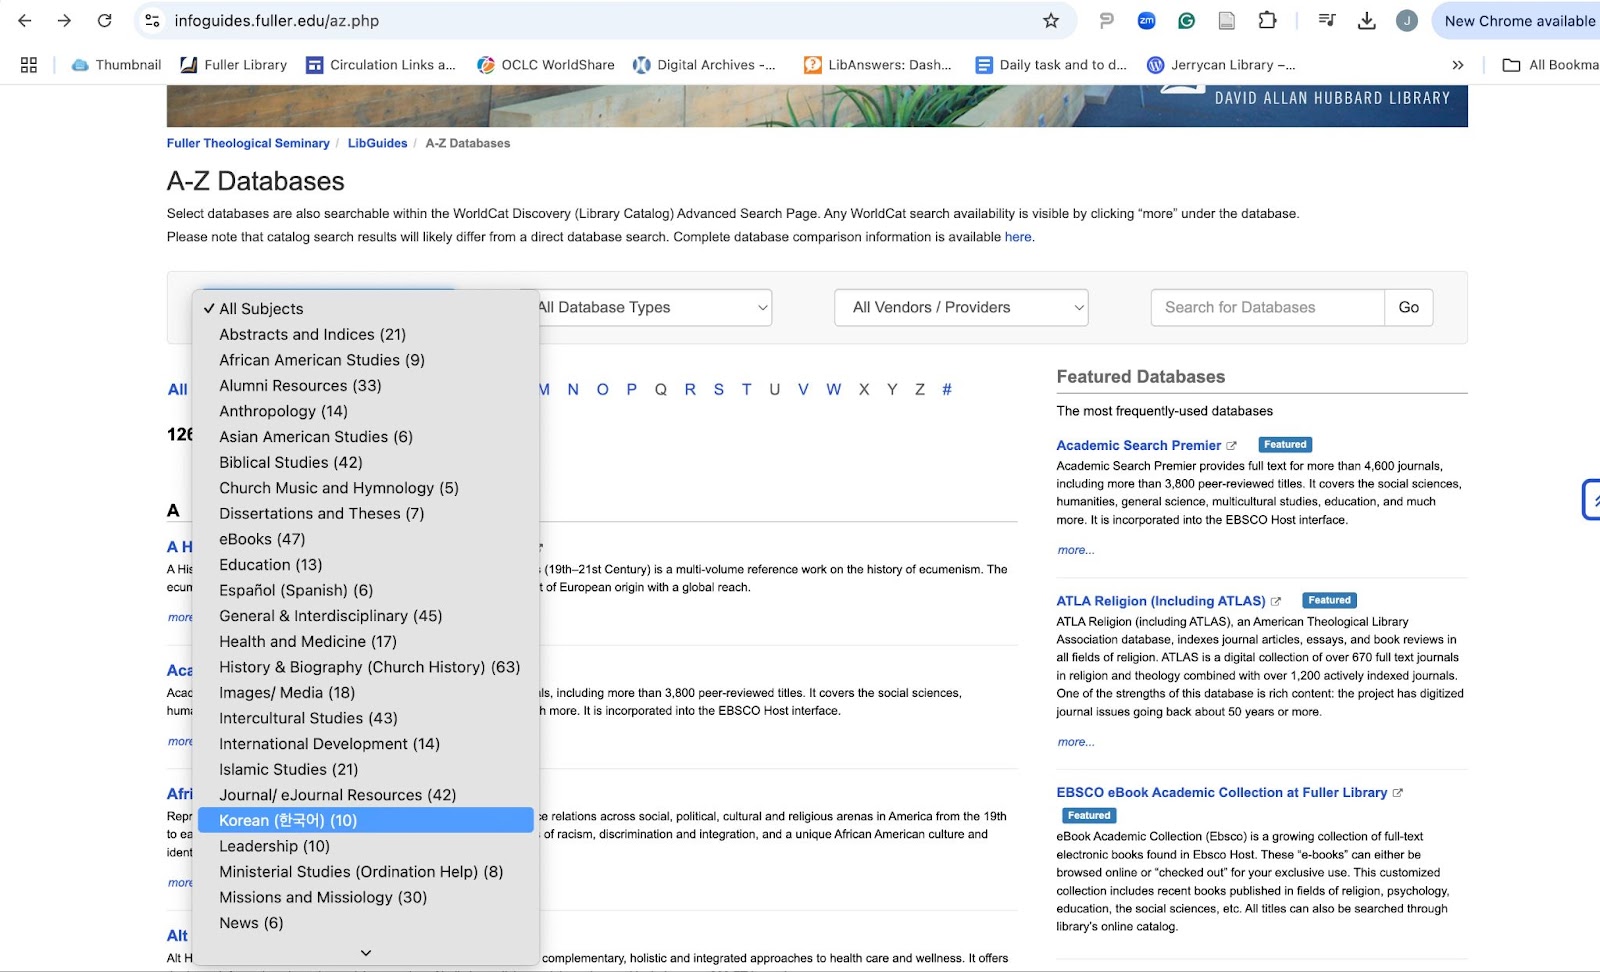Open Chrome downloads
Image resolution: width=1600 pixels, height=972 pixels.
(1367, 21)
